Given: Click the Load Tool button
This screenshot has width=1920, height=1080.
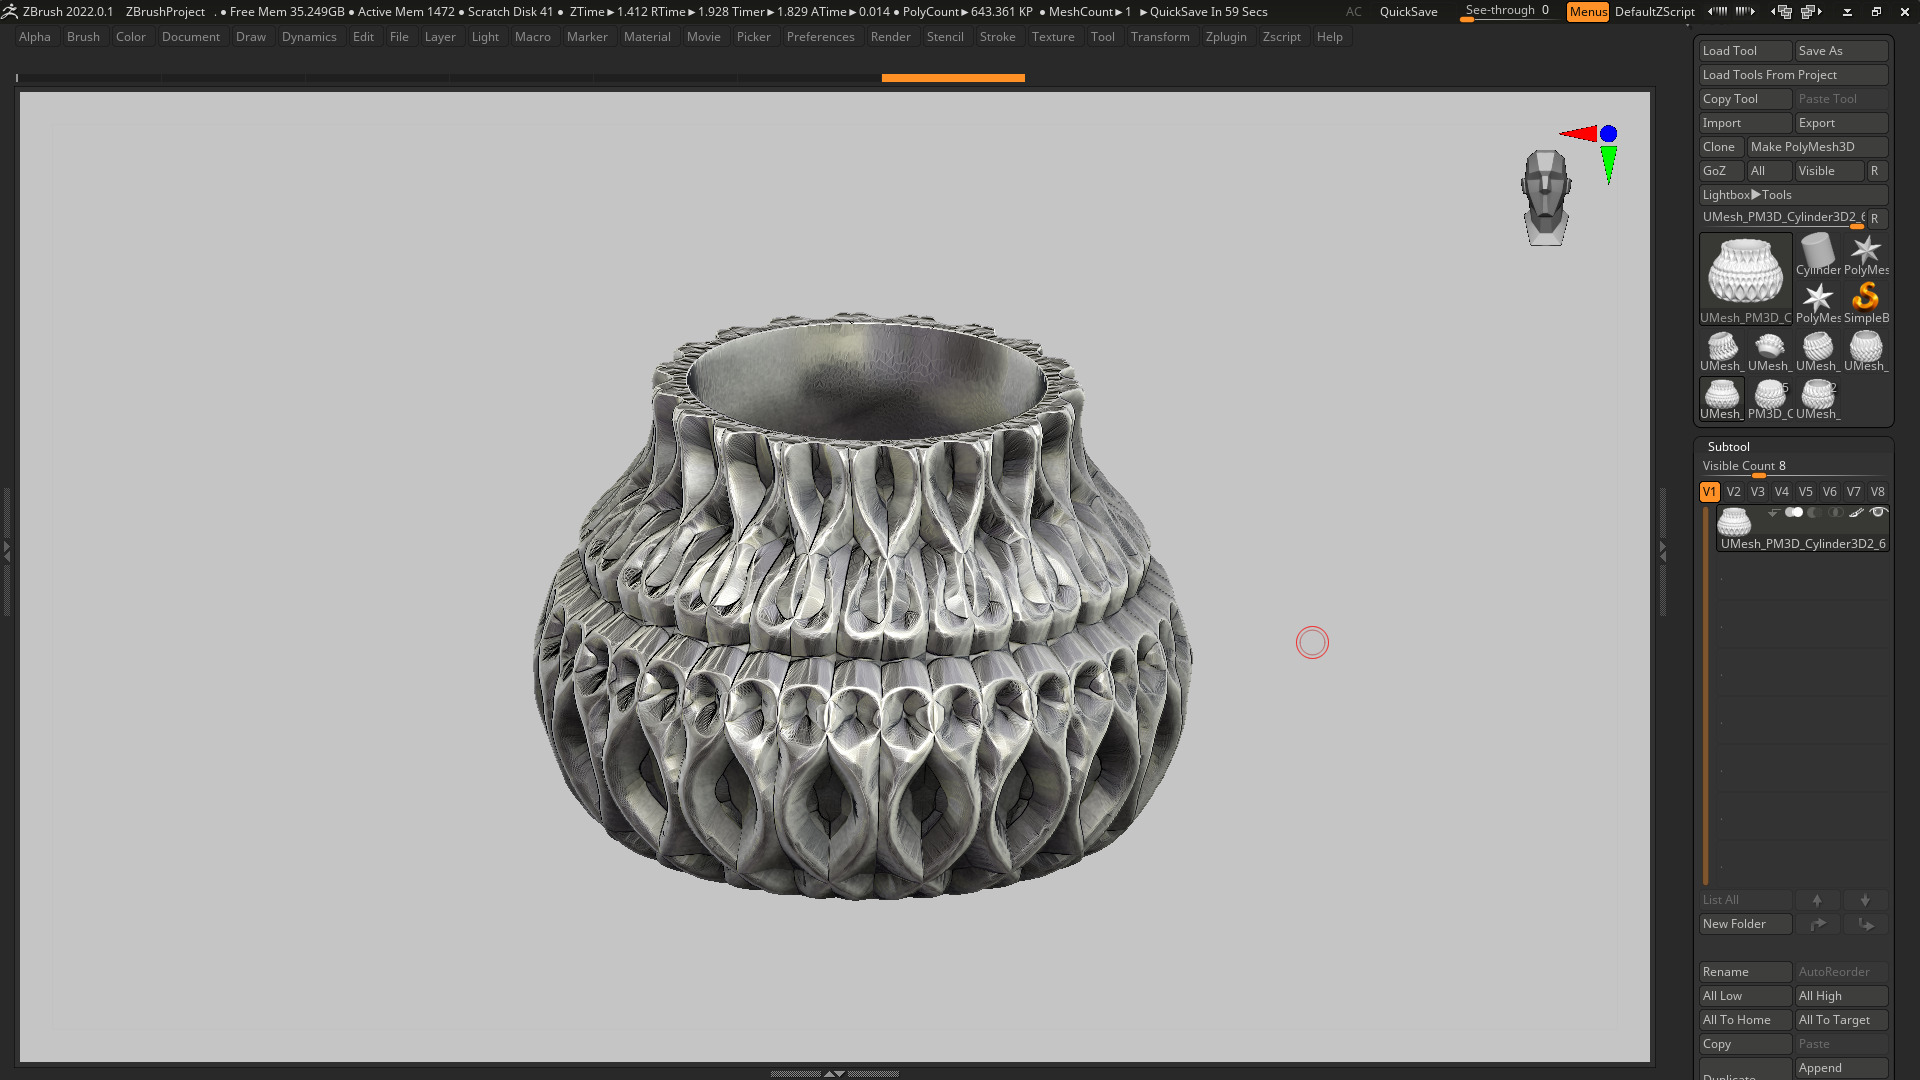Looking at the screenshot, I should 1745,51.
